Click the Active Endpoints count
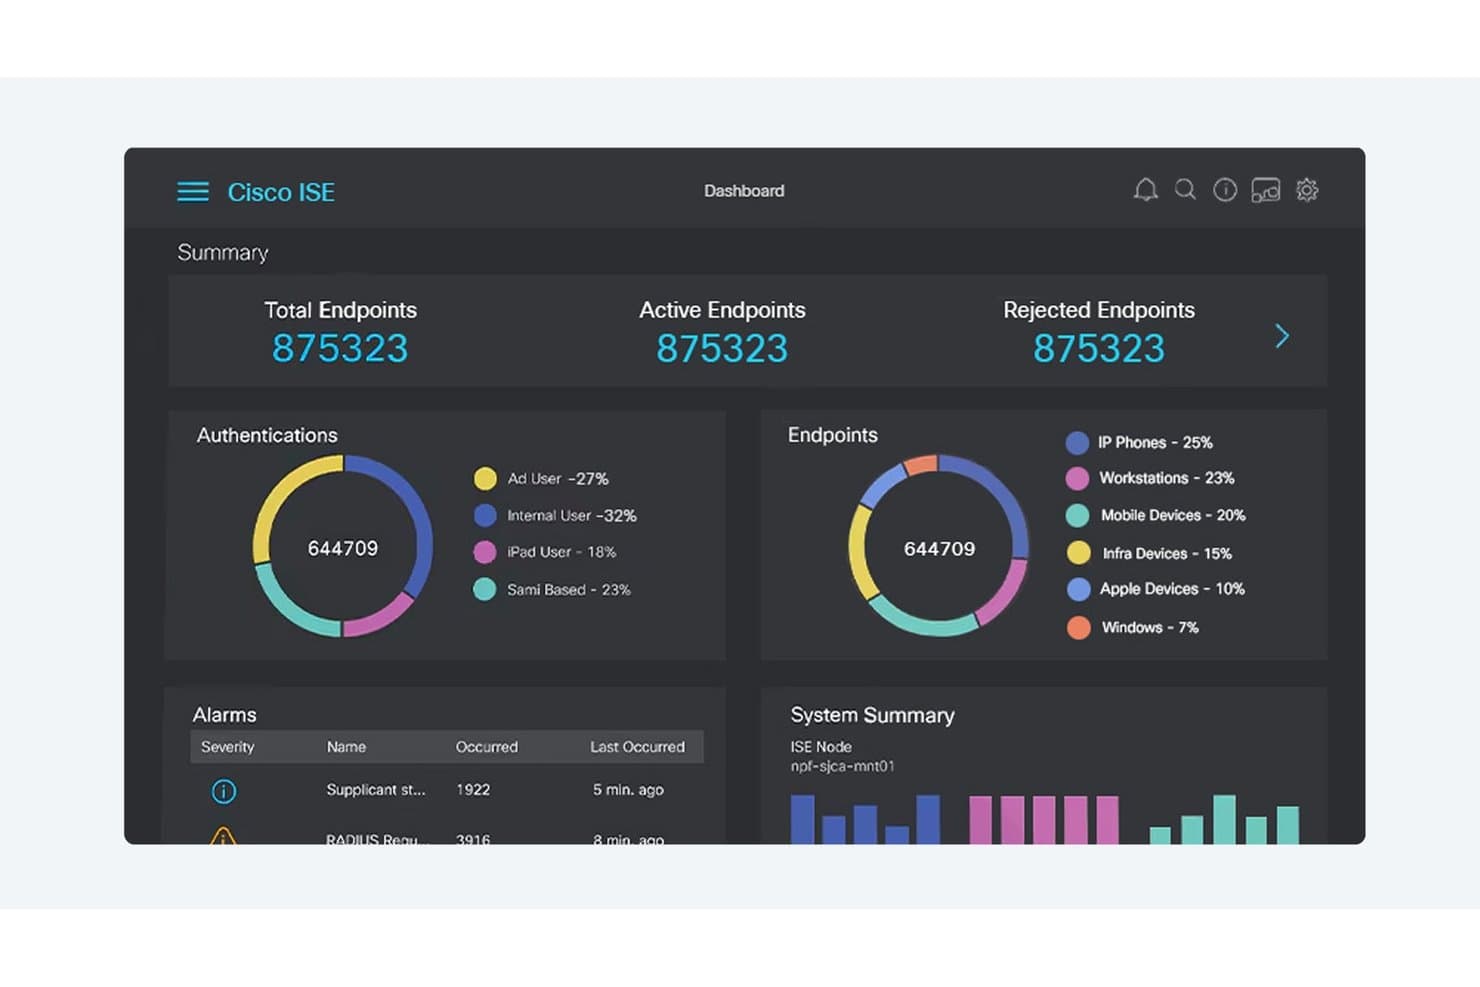This screenshot has height=987, width=1480. pyautogui.click(x=722, y=348)
